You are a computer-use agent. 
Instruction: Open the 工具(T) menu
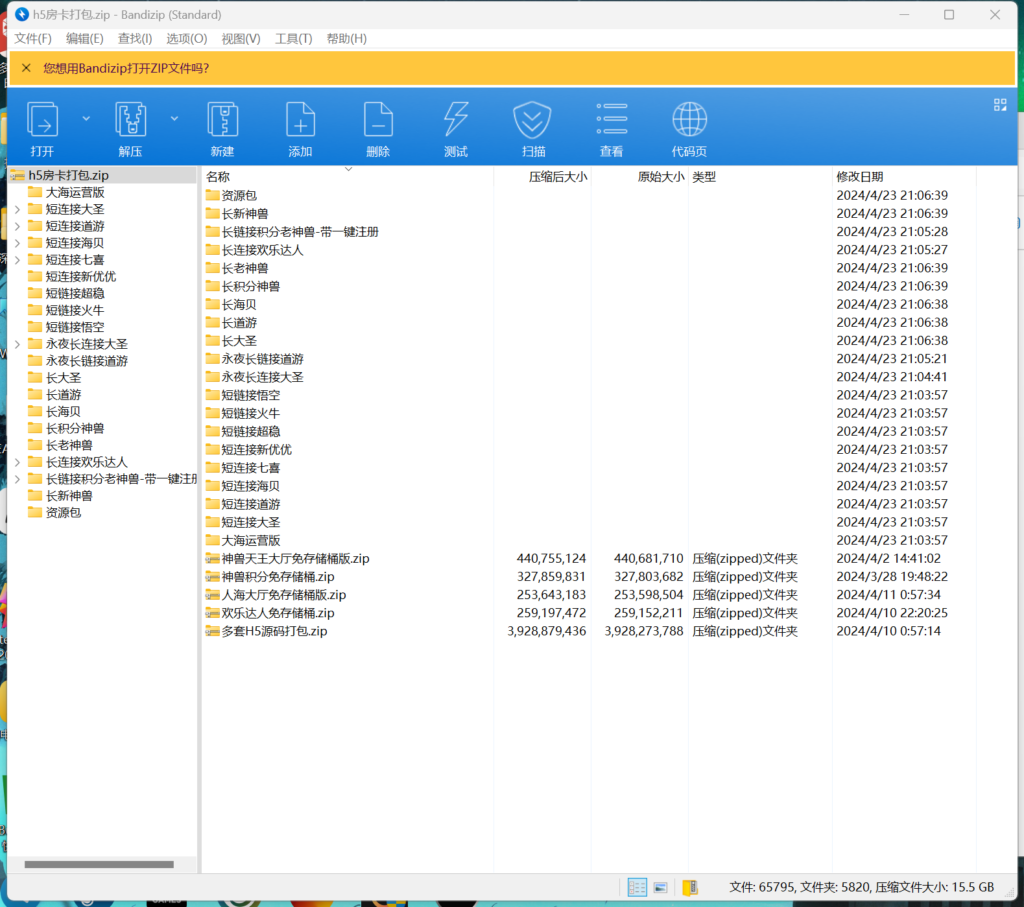tap(294, 38)
